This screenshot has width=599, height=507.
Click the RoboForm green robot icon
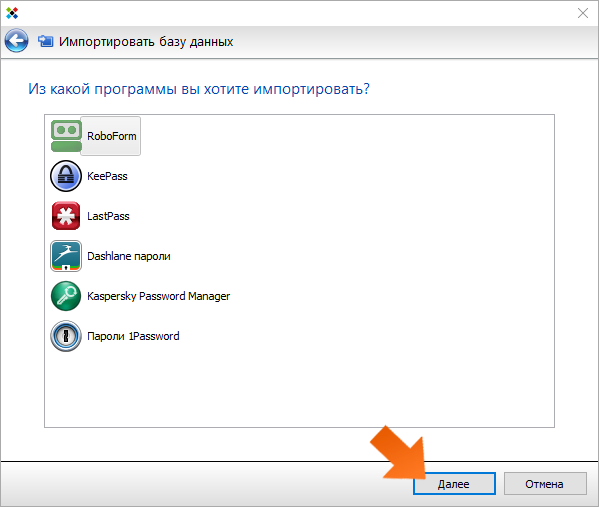click(x=66, y=136)
